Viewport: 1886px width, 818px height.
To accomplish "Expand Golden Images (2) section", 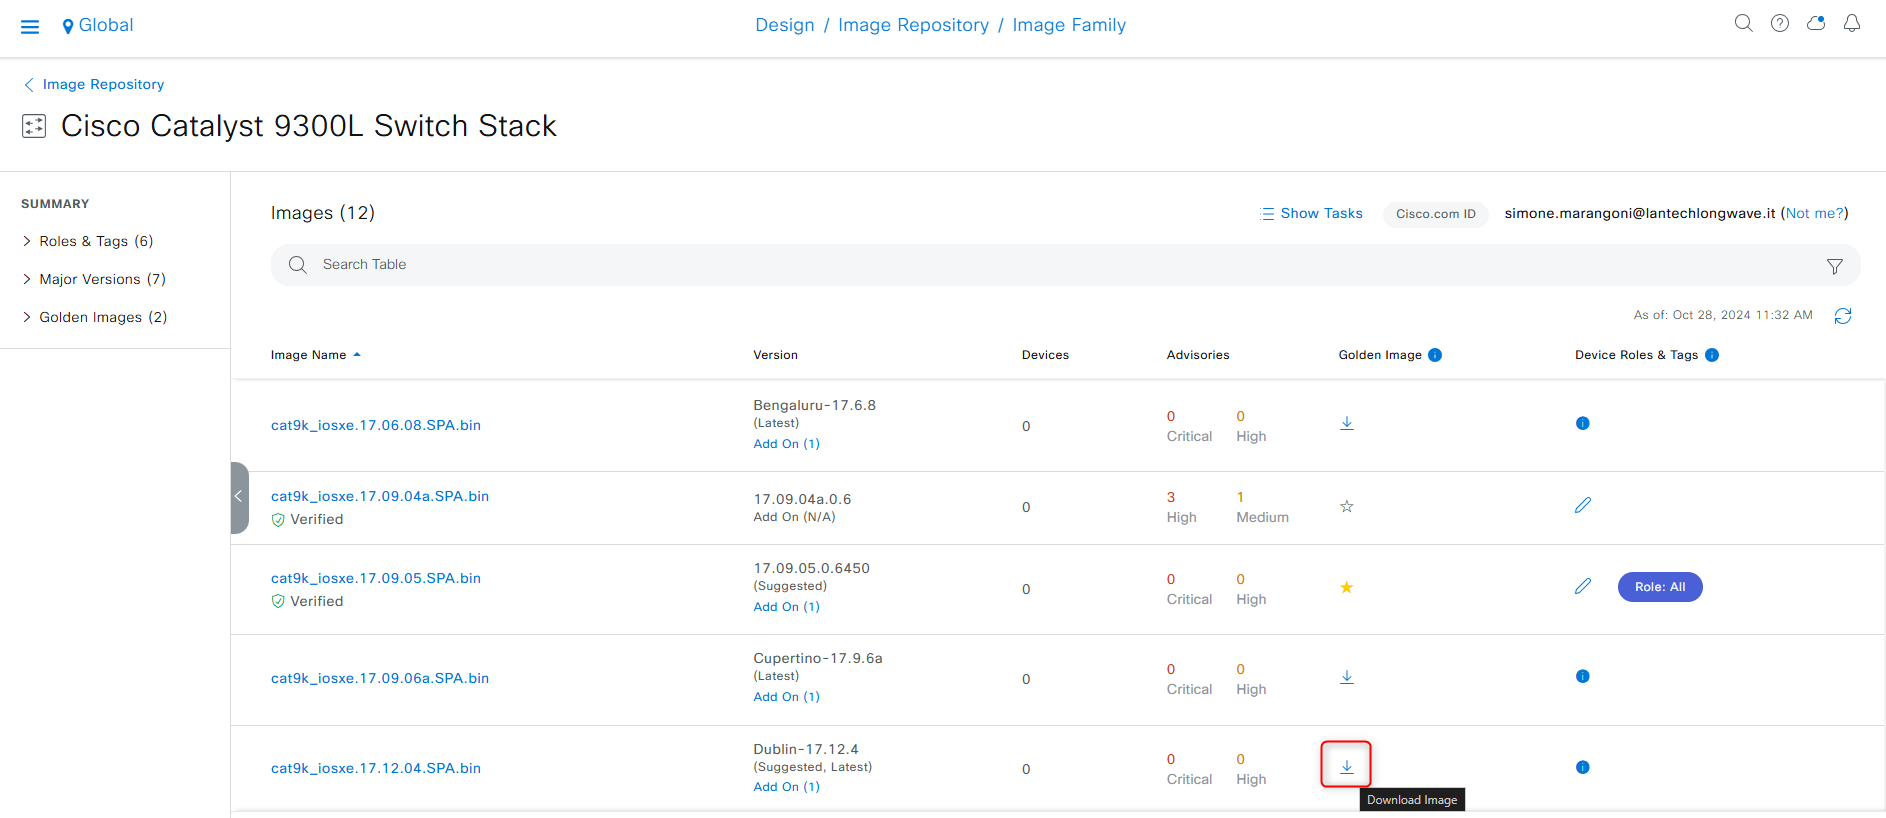I will click(94, 317).
